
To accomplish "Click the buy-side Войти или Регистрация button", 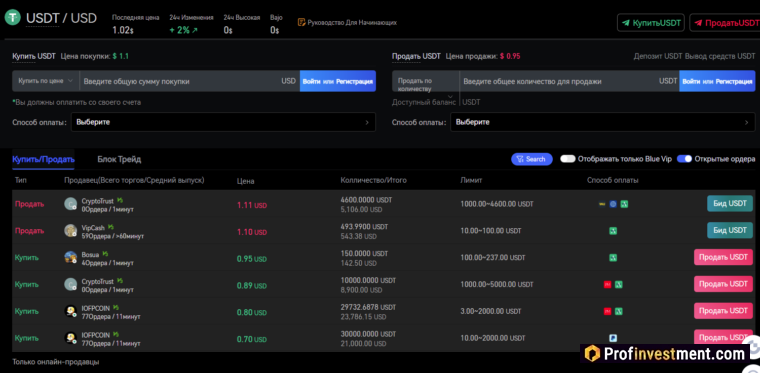I will point(338,81).
